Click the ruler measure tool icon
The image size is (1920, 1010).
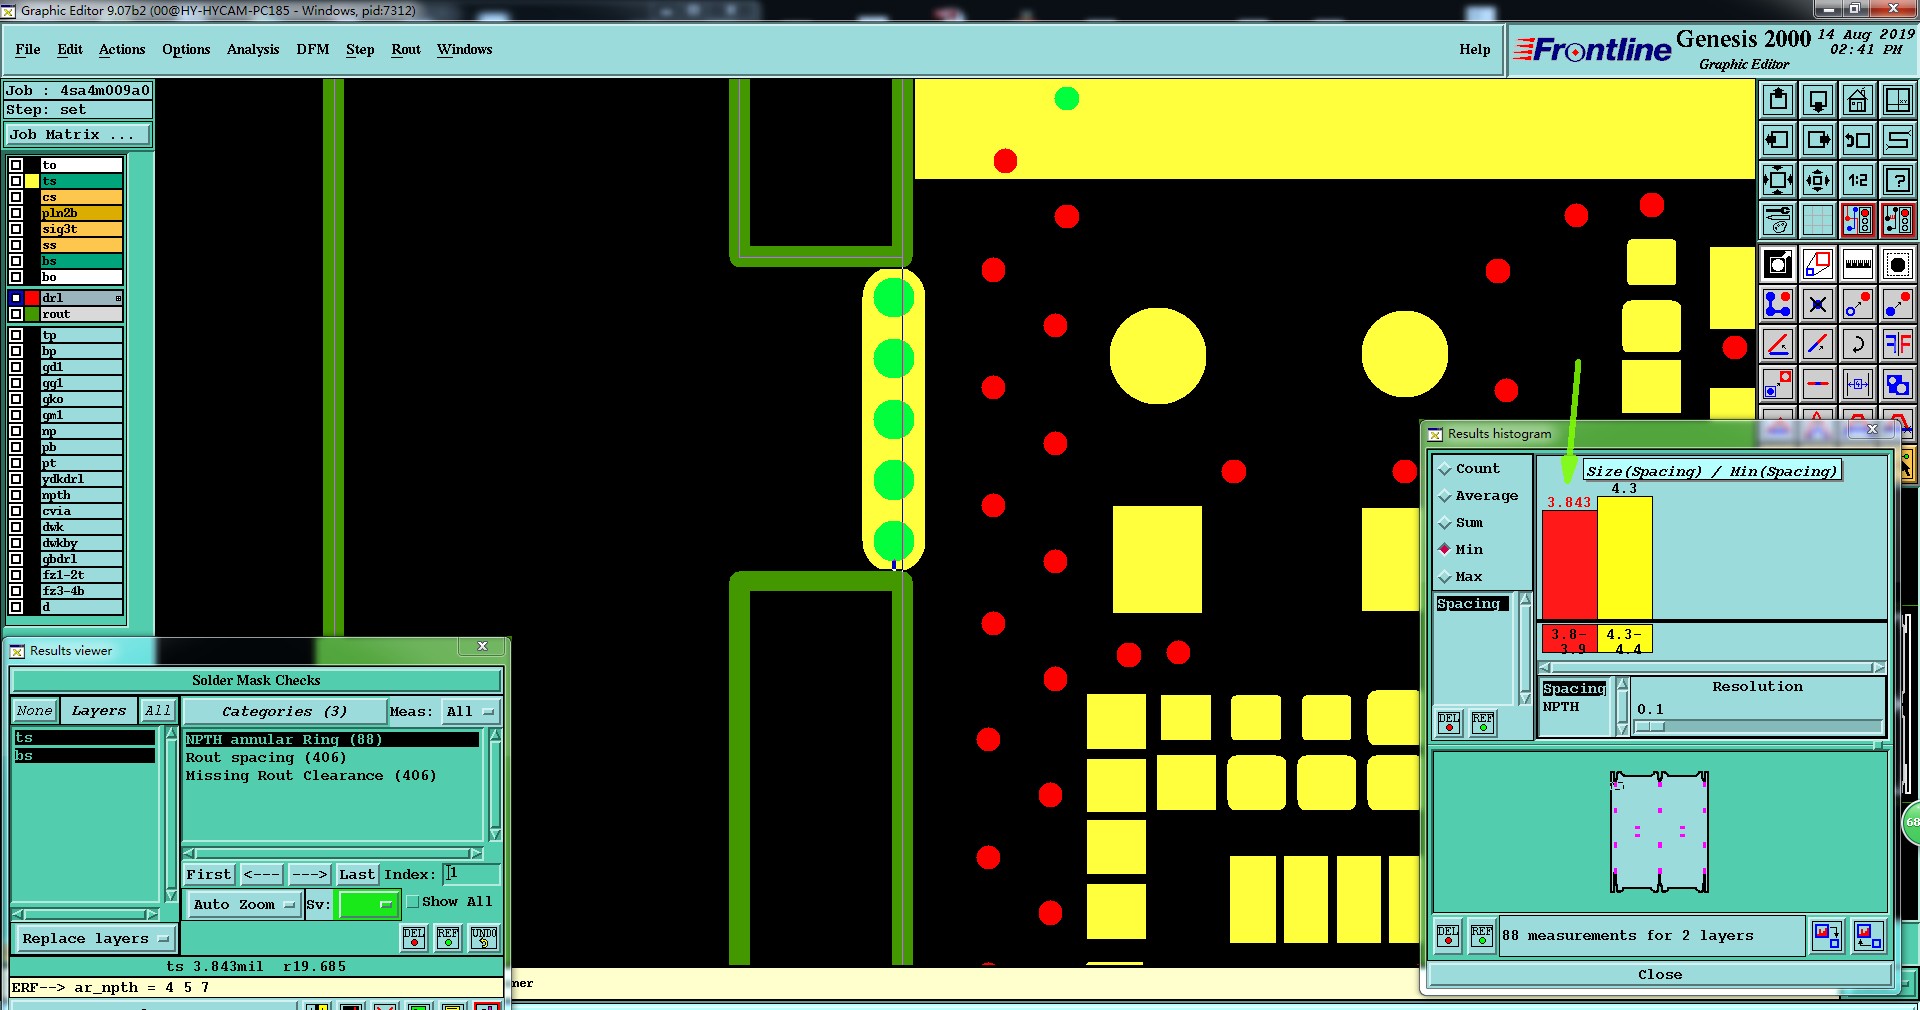pyautogui.click(x=1858, y=264)
